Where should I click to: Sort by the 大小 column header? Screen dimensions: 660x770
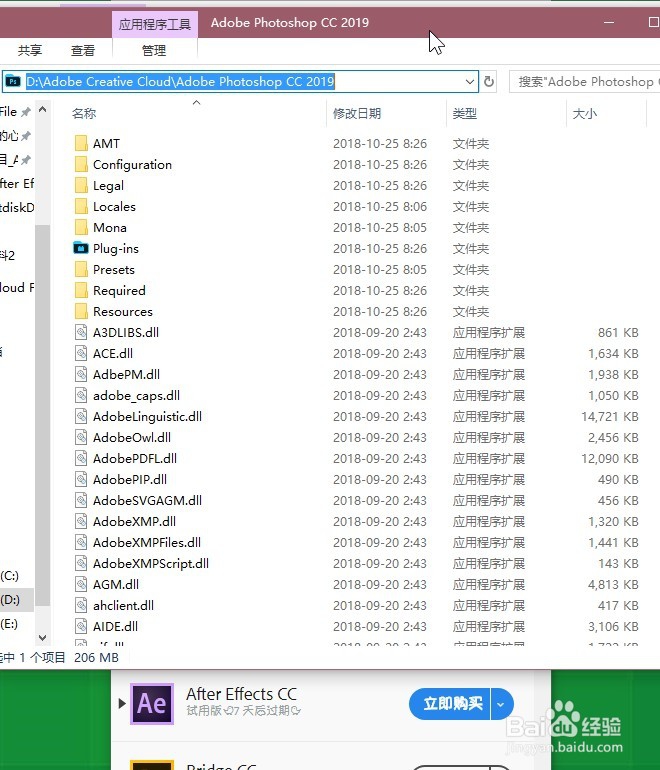coord(584,113)
